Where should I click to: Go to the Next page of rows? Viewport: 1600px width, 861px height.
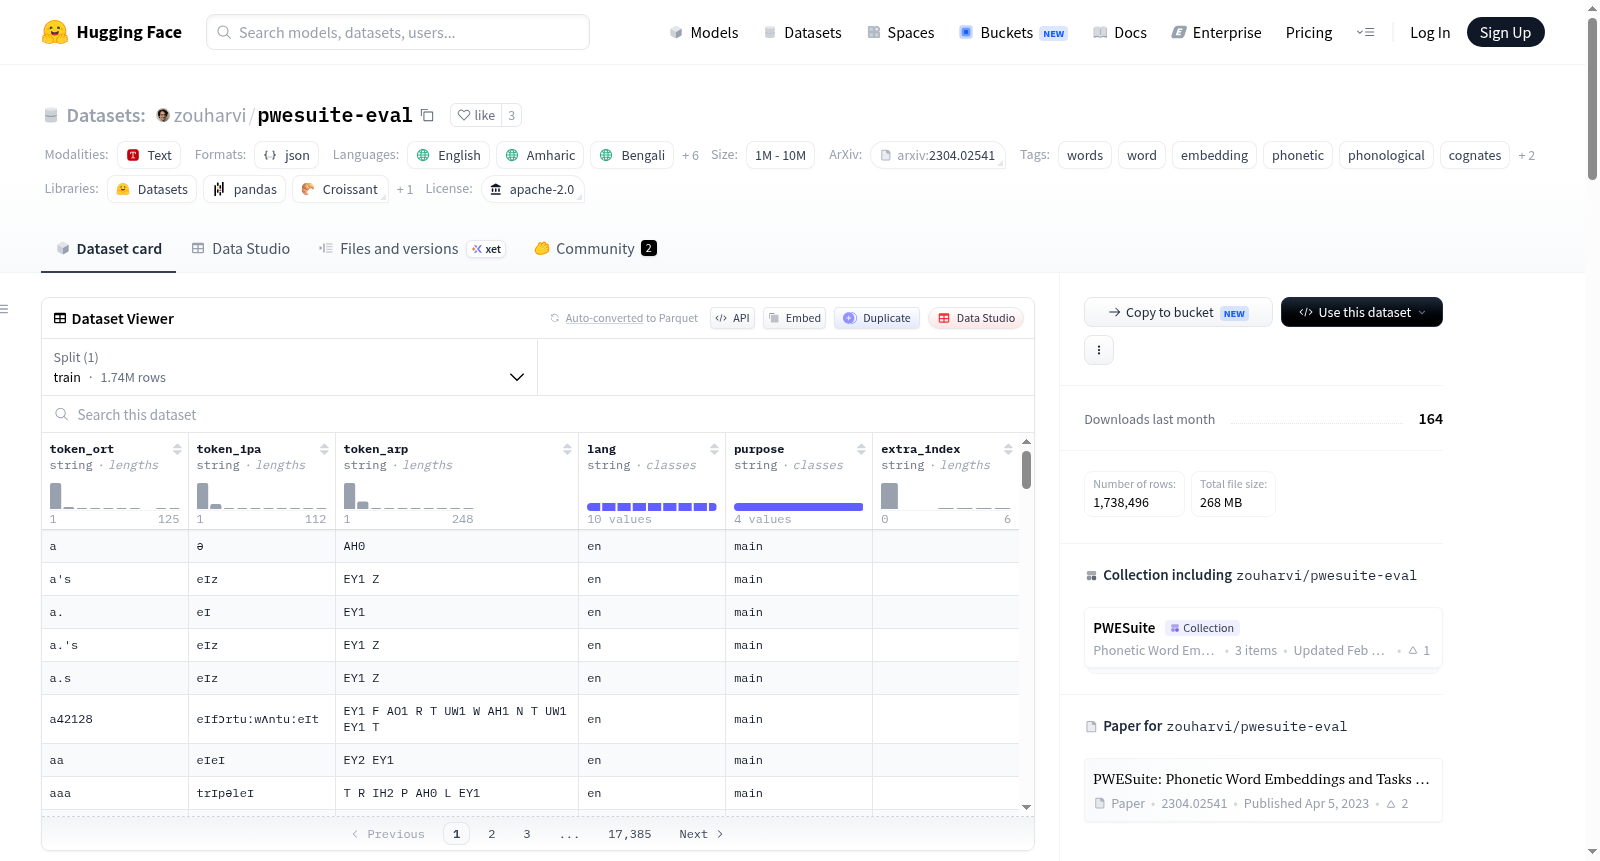point(701,834)
